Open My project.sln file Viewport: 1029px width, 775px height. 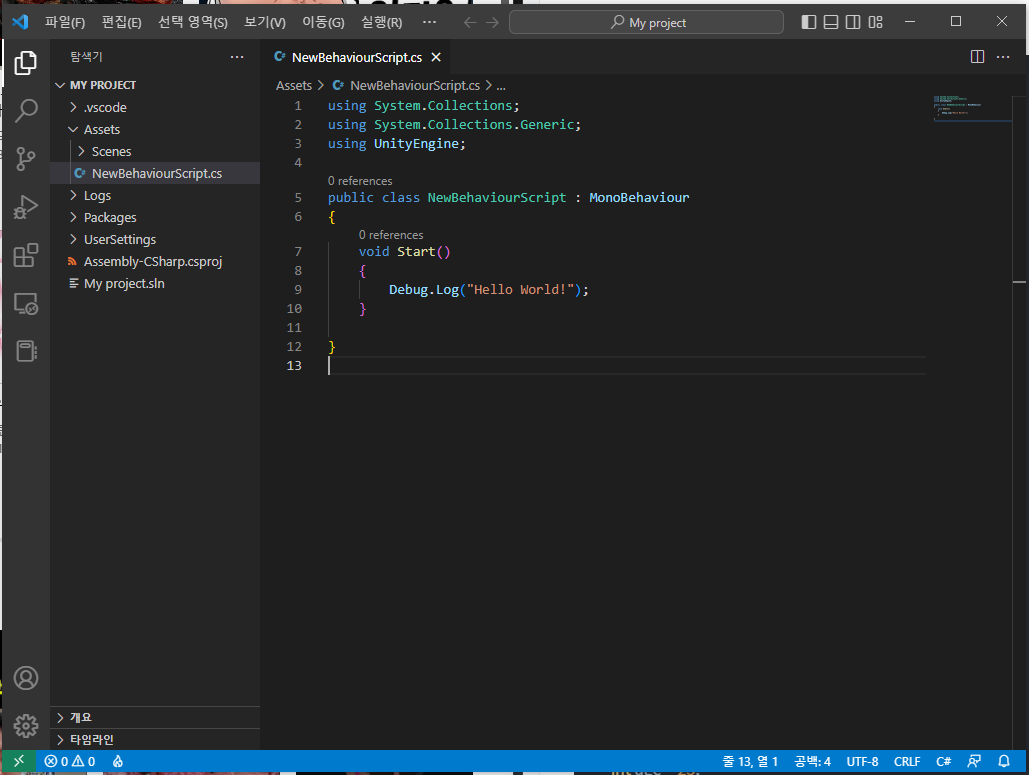click(155, 283)
